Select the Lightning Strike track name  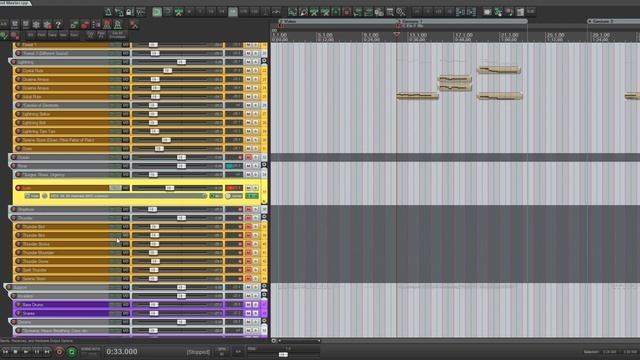[x=36, y=114]
